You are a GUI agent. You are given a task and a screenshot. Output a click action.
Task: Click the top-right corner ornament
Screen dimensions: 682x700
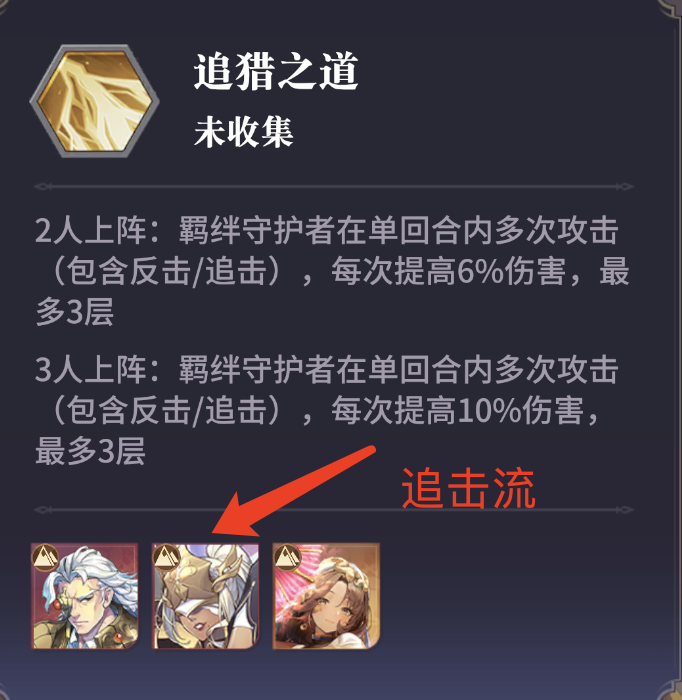pyautogui.click(x=669, y=10)
